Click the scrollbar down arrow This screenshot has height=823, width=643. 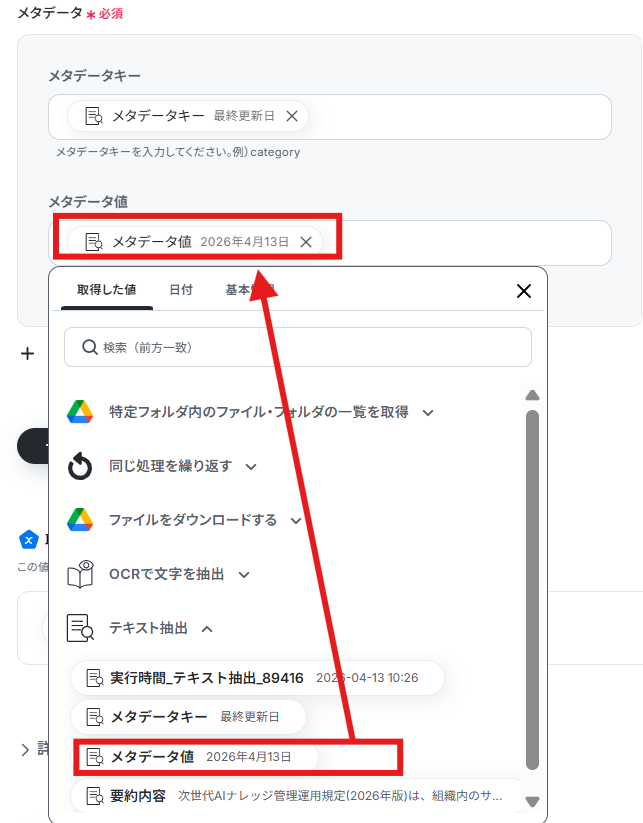pos(532,802)
